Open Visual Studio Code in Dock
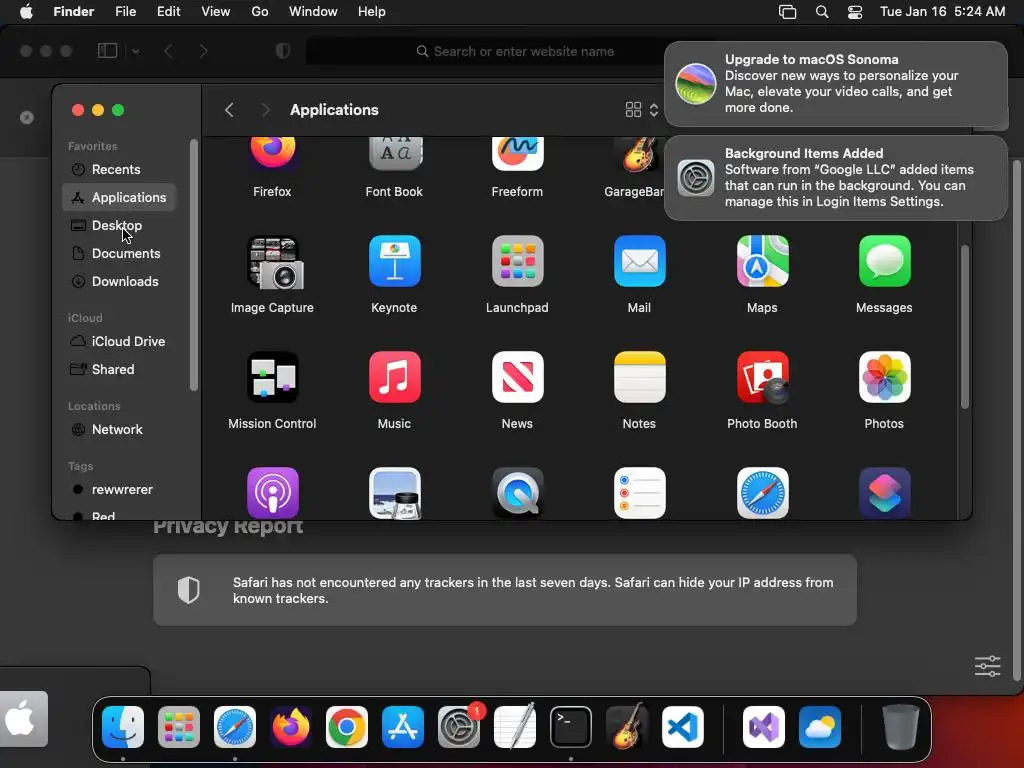1024x768 pixels. click(x=682, y=727)
